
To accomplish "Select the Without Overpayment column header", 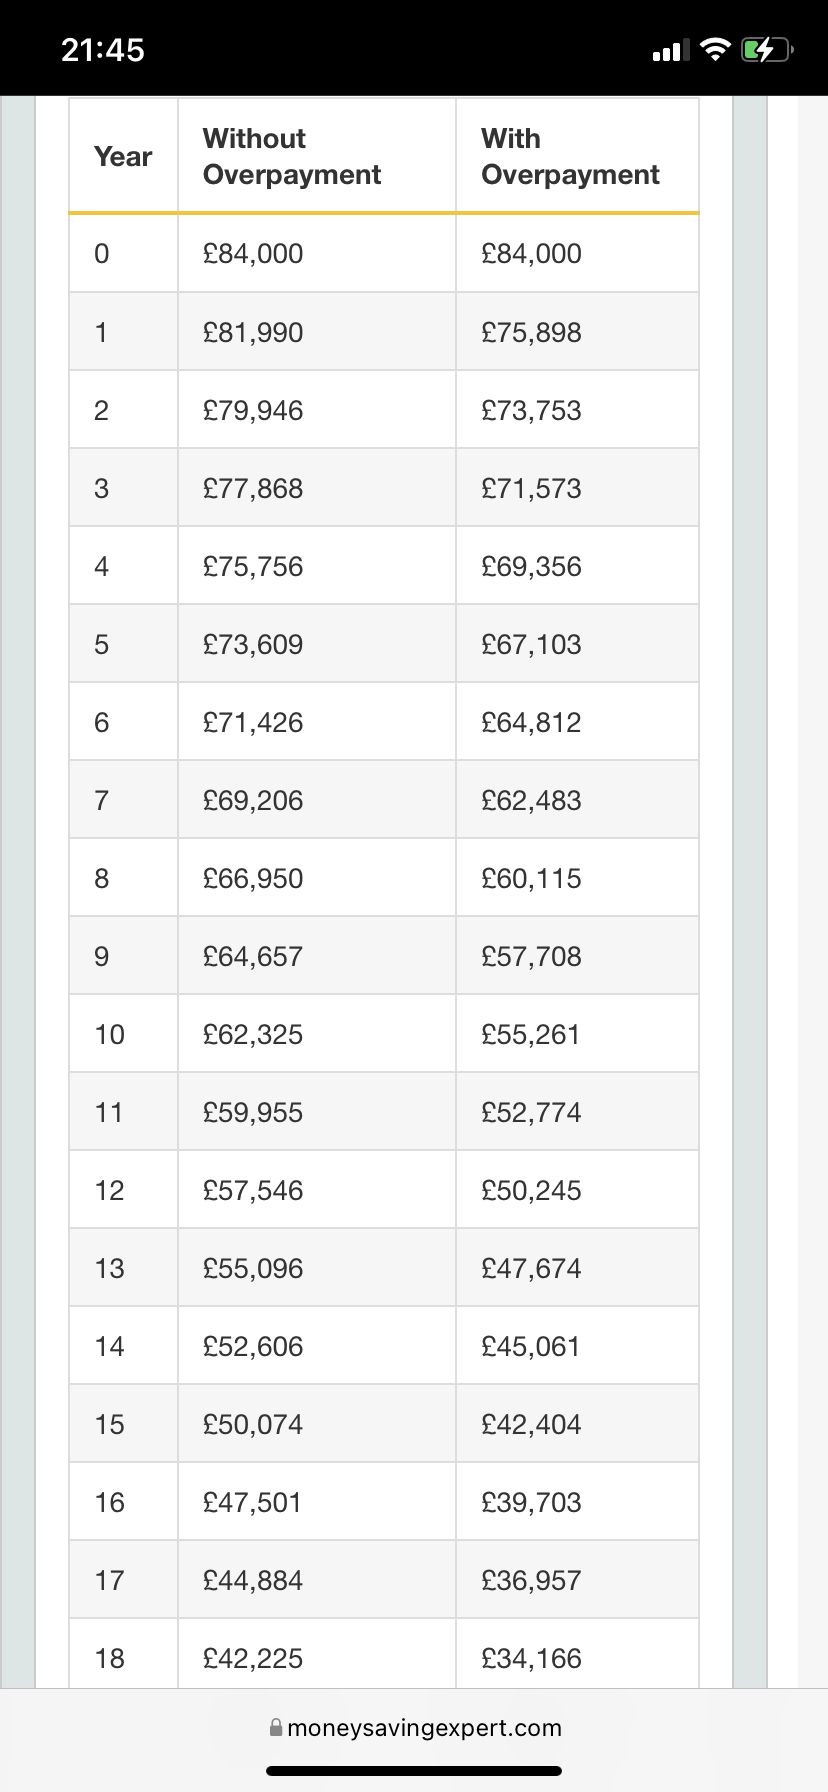I will coord(292,157).
